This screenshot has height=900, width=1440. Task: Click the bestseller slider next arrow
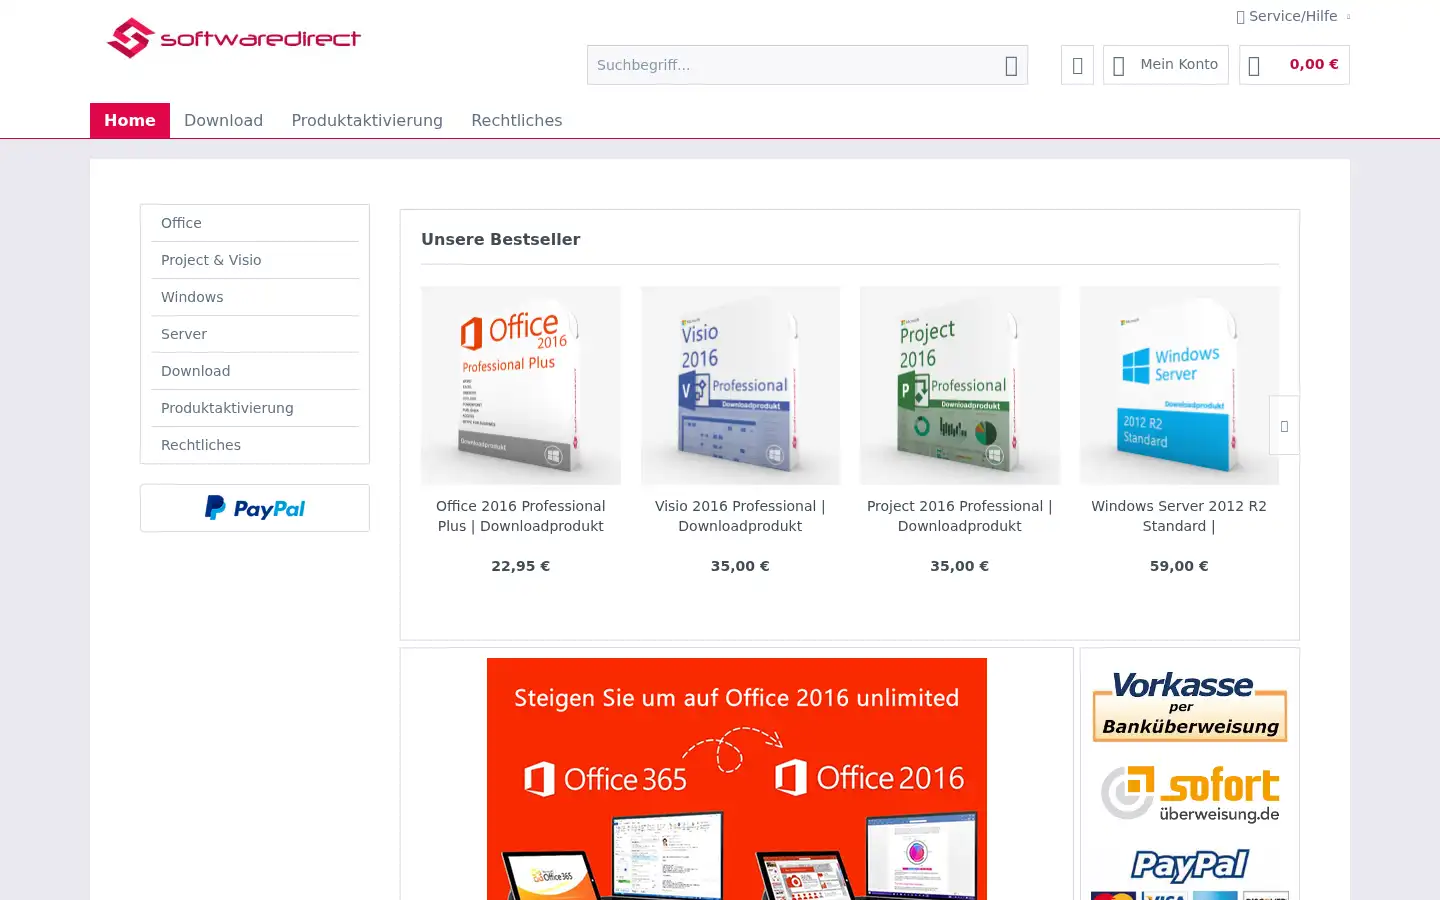click(x=1284, y=426)
